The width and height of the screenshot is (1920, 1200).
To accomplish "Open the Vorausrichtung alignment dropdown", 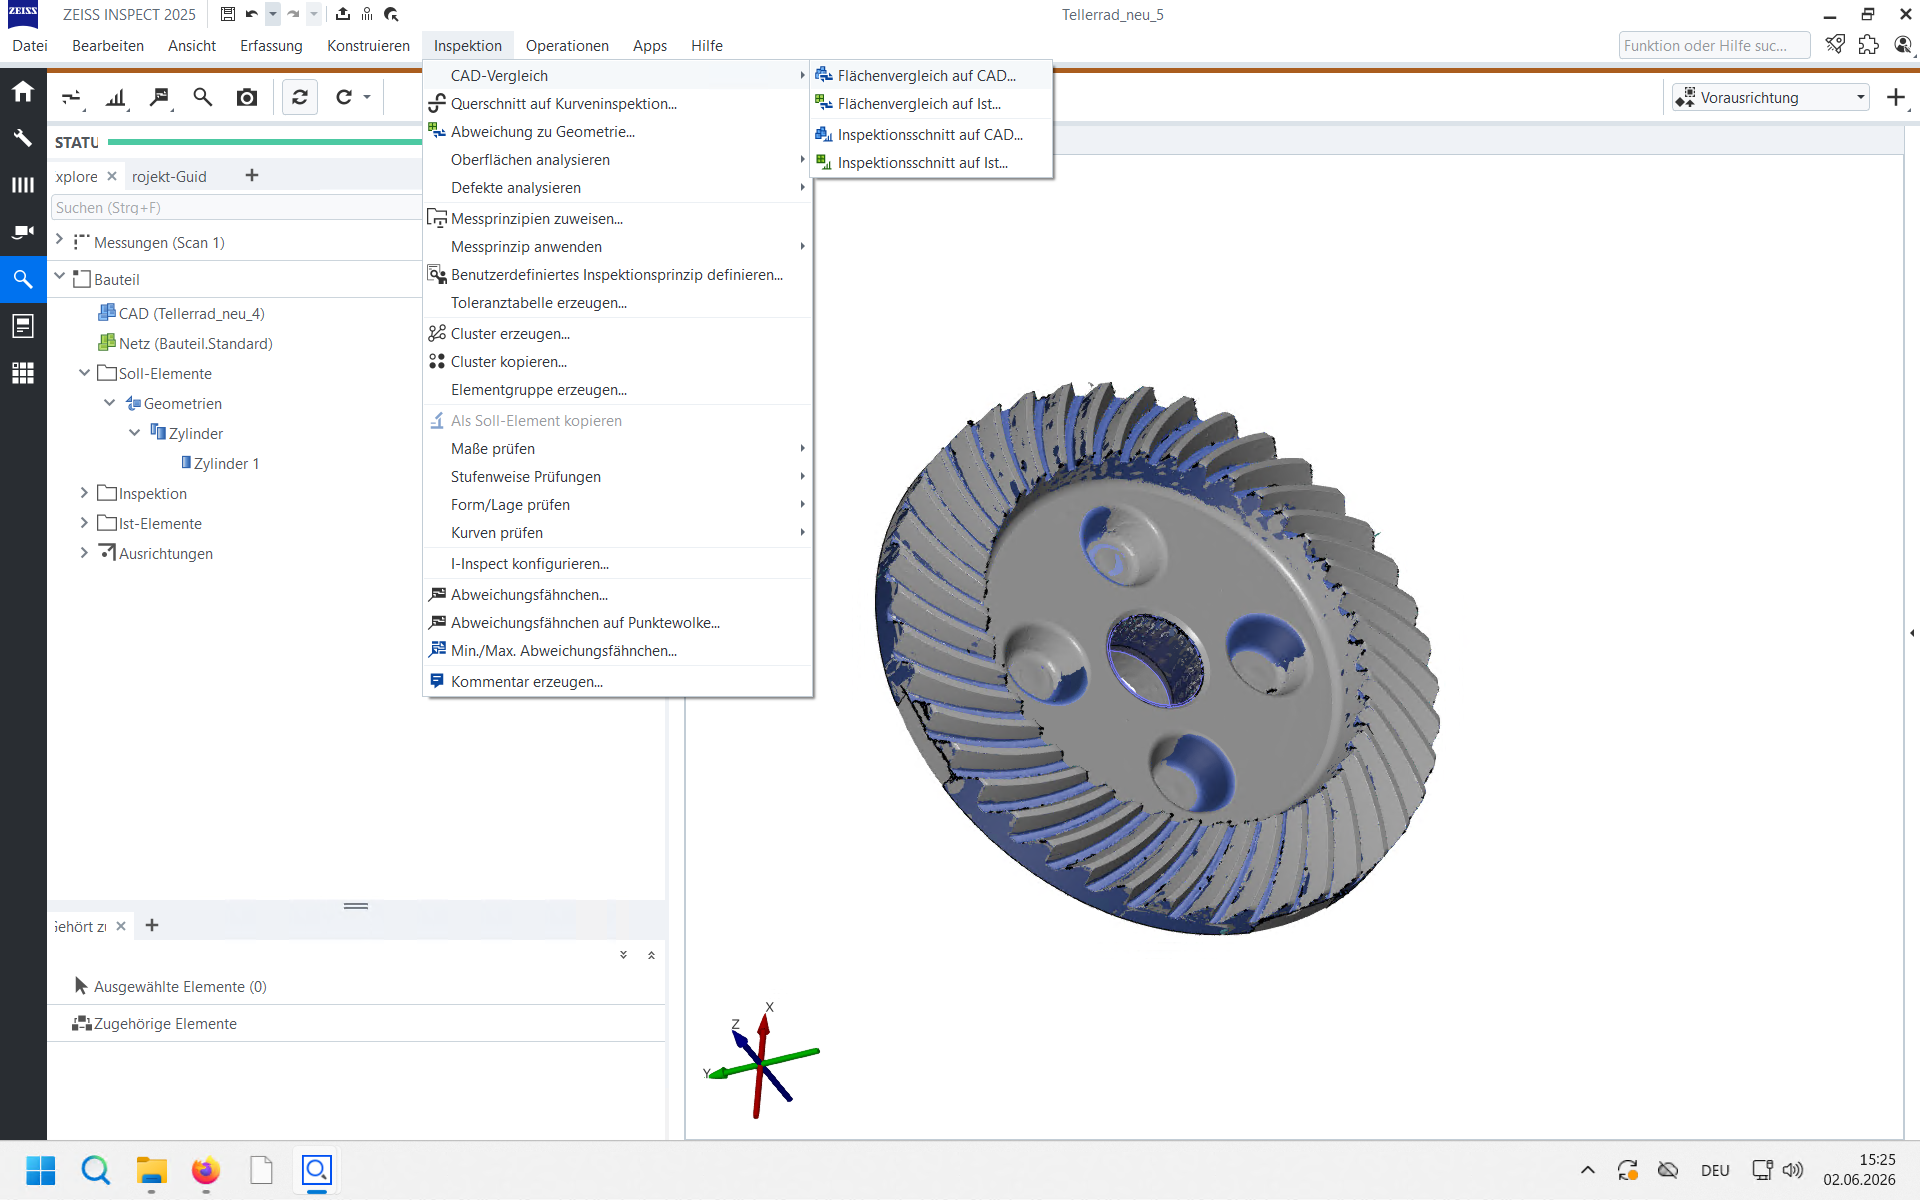I will point(1771,97).
